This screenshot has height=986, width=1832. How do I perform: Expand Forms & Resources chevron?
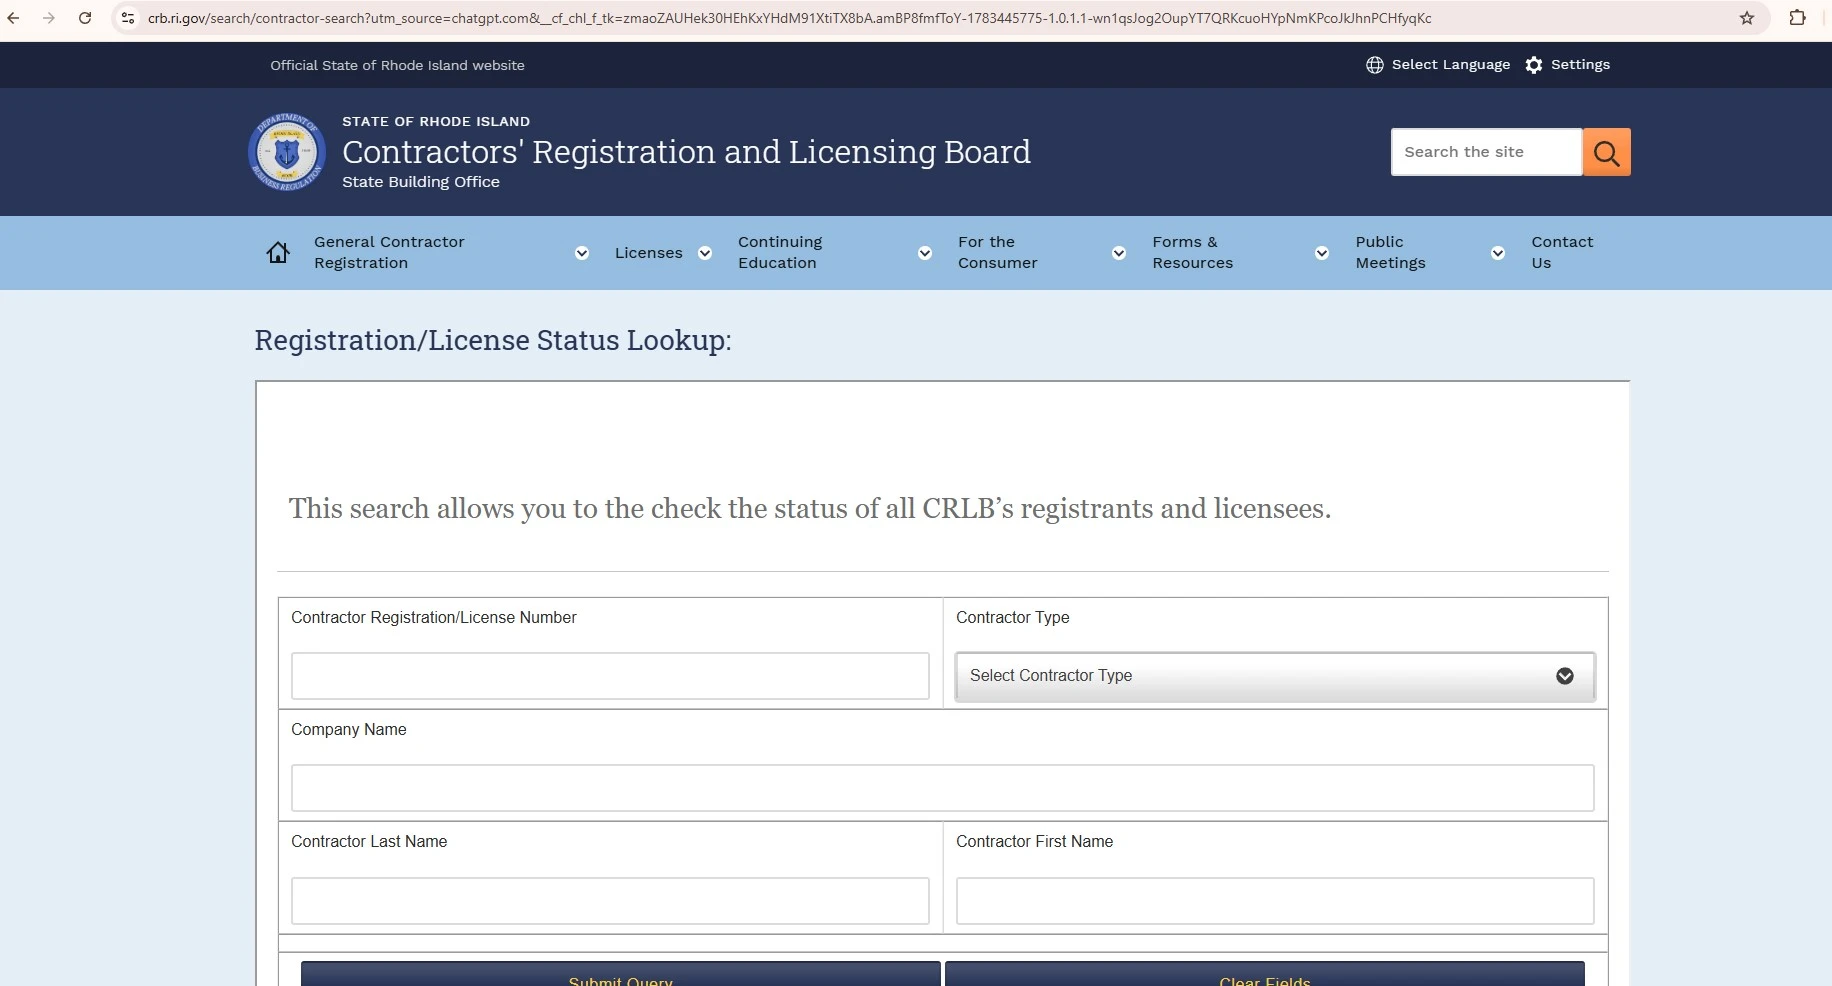[1322, 253]
